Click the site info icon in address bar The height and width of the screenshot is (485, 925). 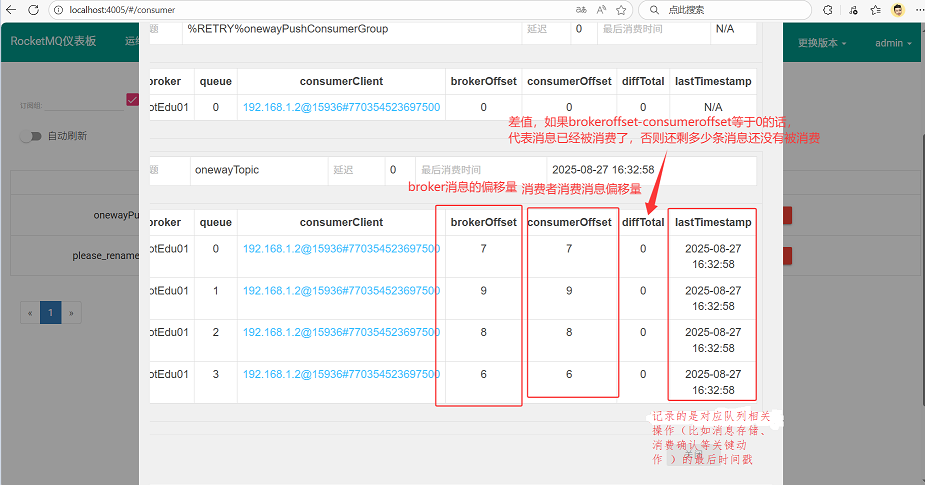59,10
